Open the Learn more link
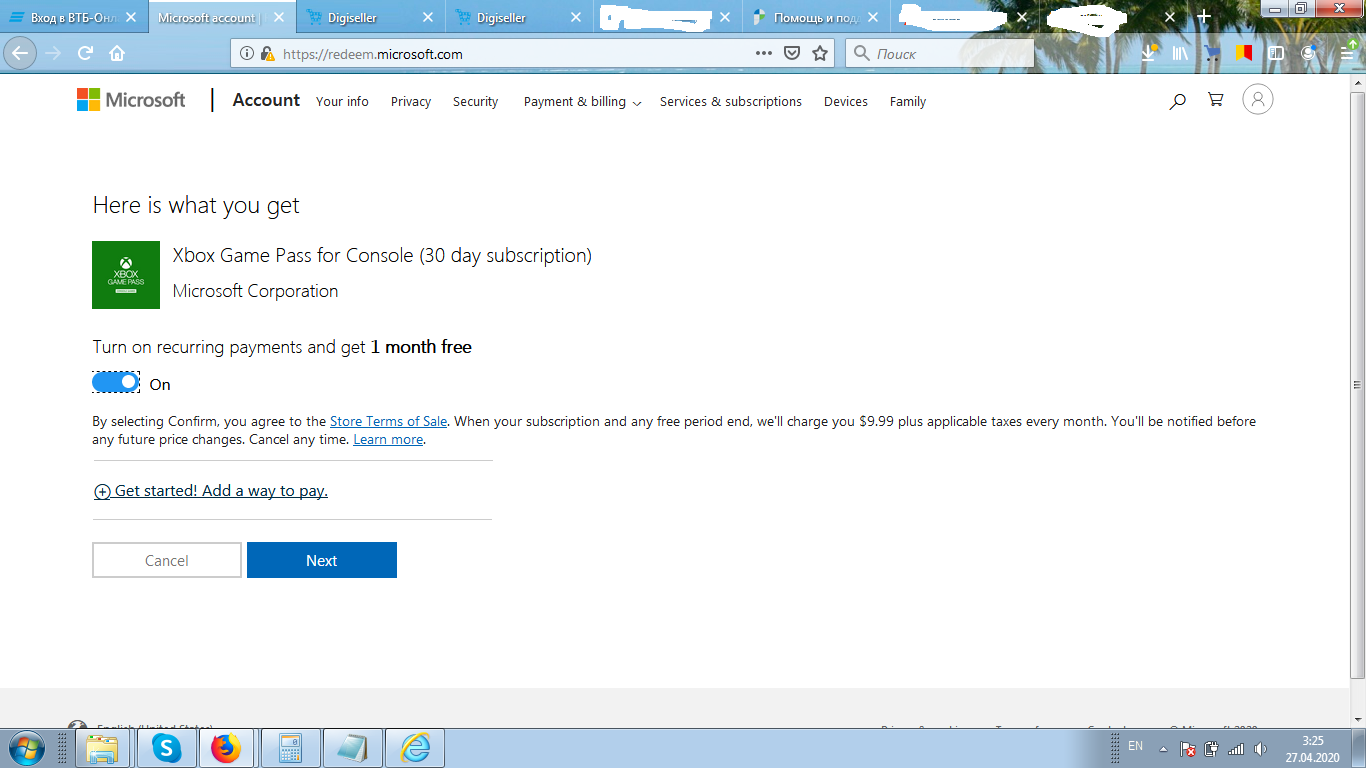The width and height of the screenshot is (1366, 768). pos(388,440)
